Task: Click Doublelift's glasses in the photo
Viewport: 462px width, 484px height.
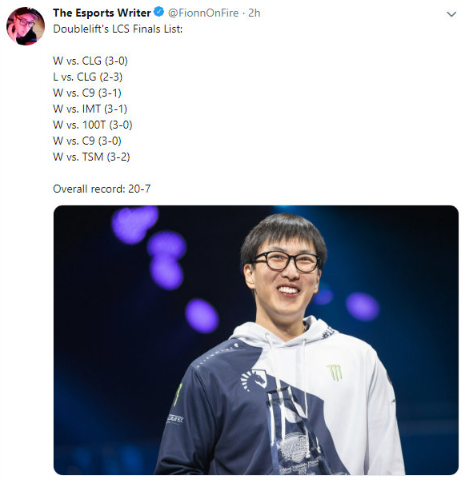Action: click(286, 261)
